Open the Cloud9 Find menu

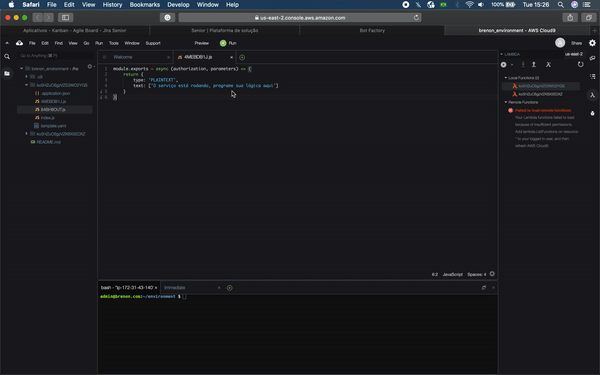(x=59, y=43)
